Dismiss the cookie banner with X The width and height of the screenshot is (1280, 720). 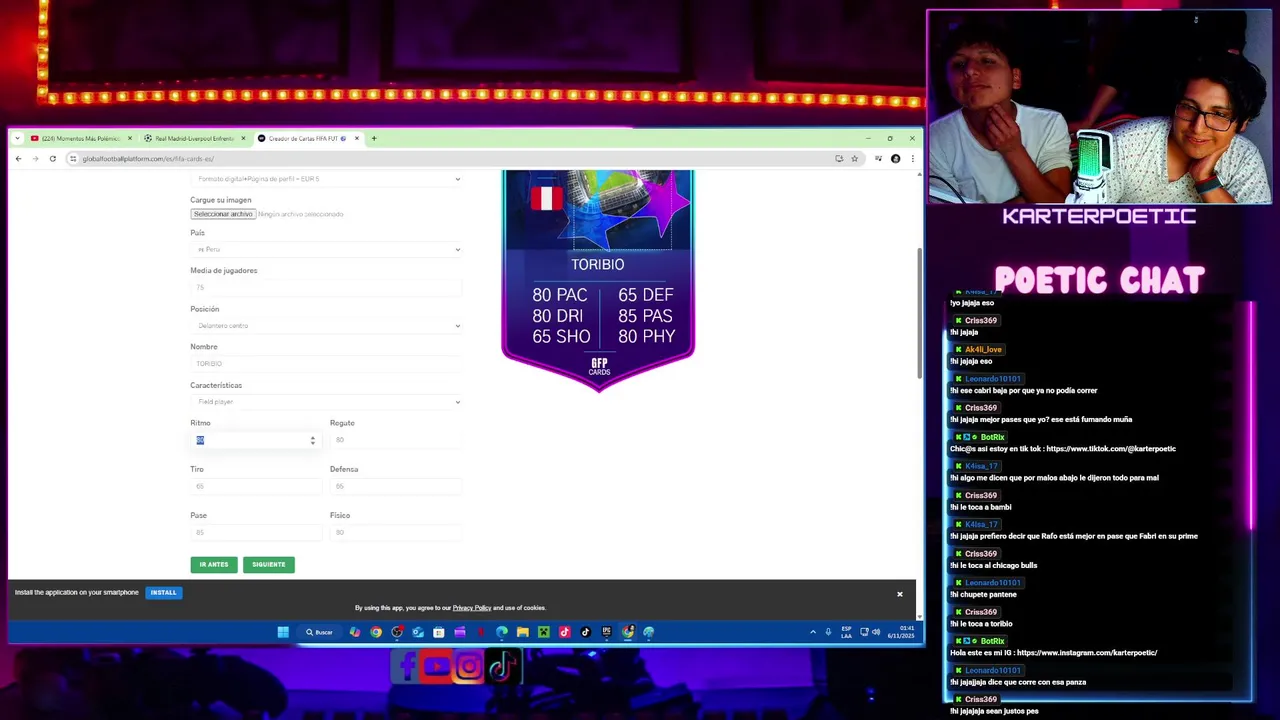pyautogui.click(x=899, y=594)
